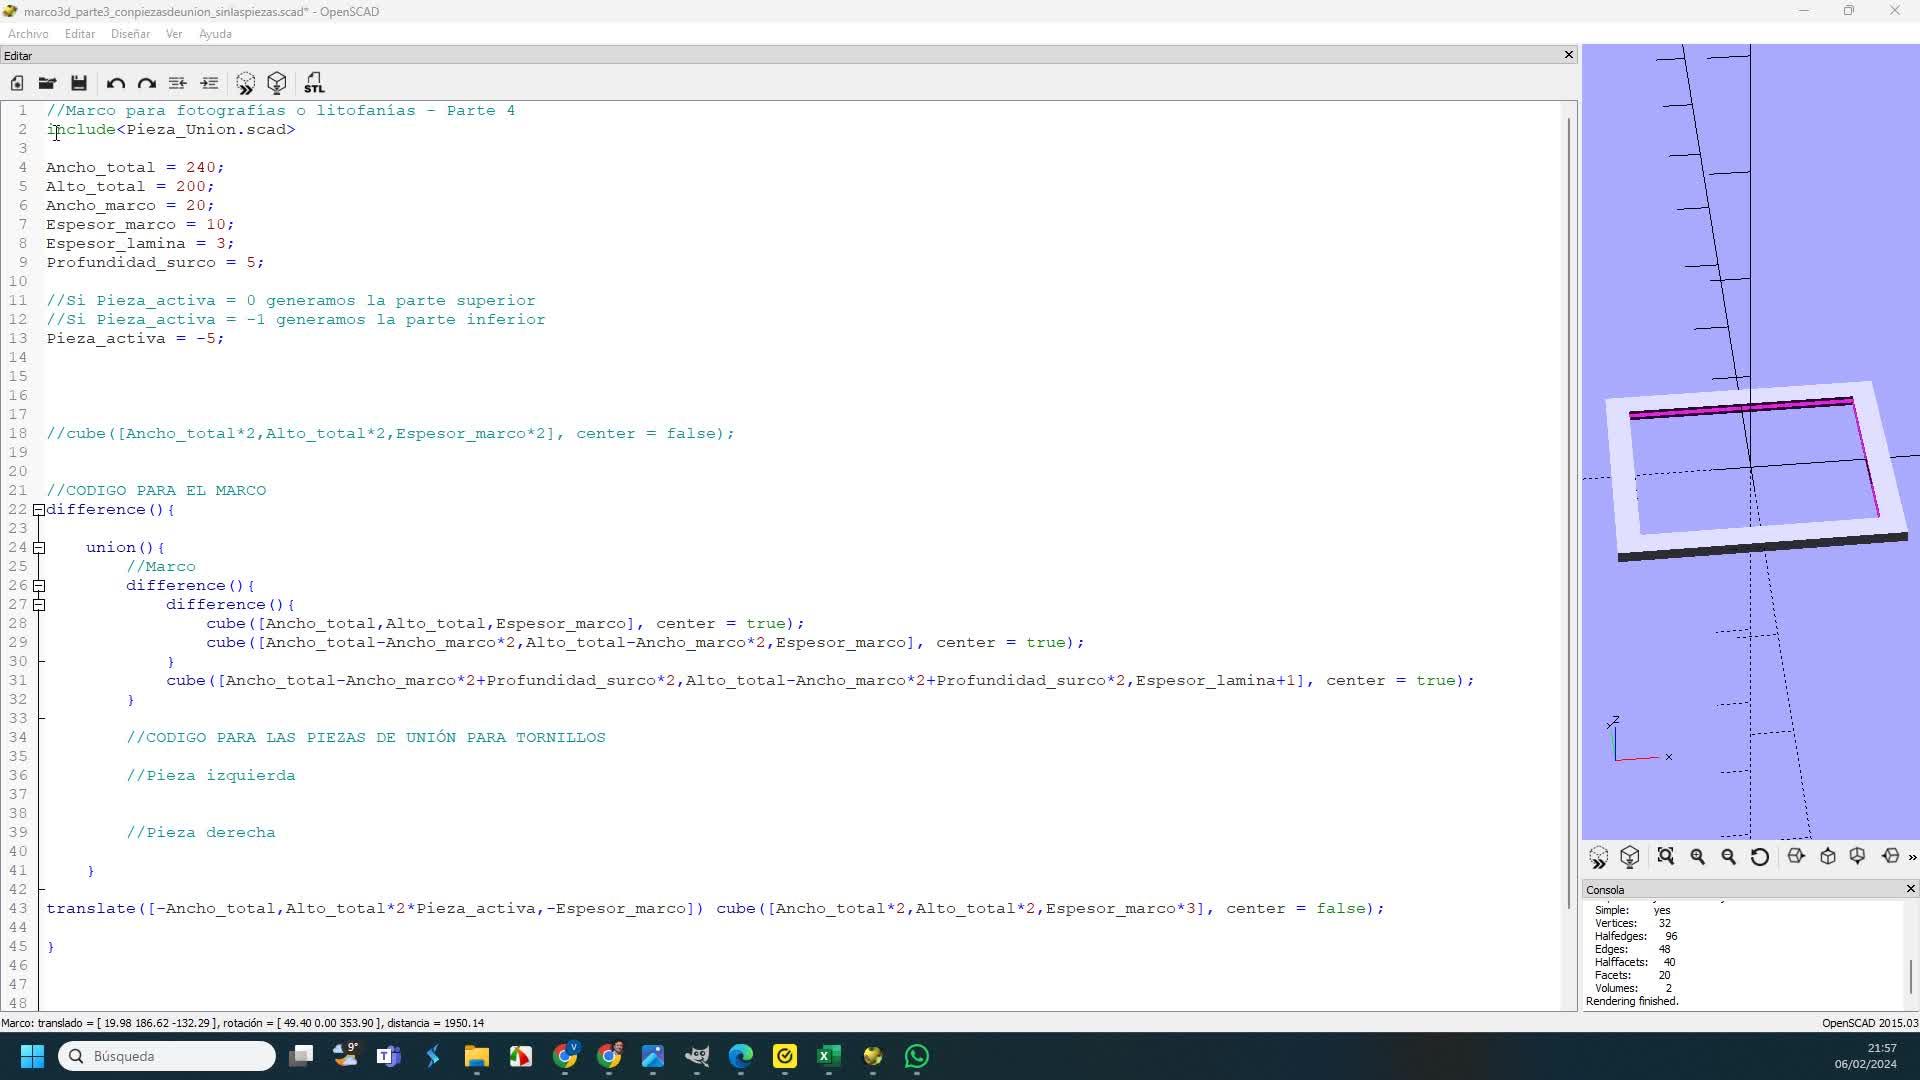Reset the 3D view

click(x=1760, y=857)
